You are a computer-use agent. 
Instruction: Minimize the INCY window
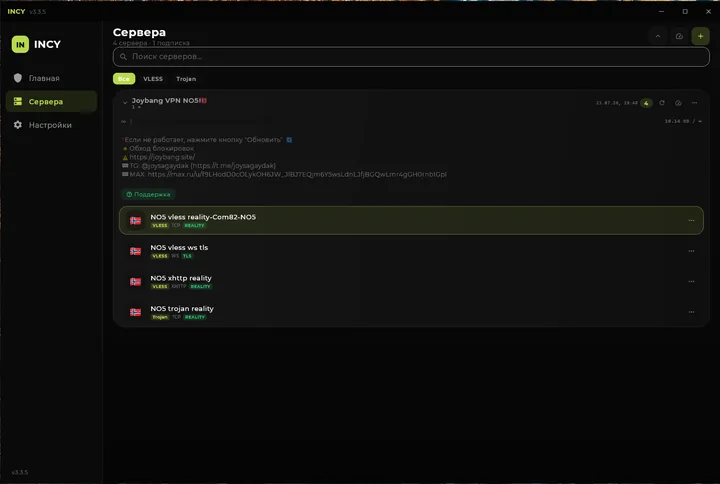tap(661, 11)
